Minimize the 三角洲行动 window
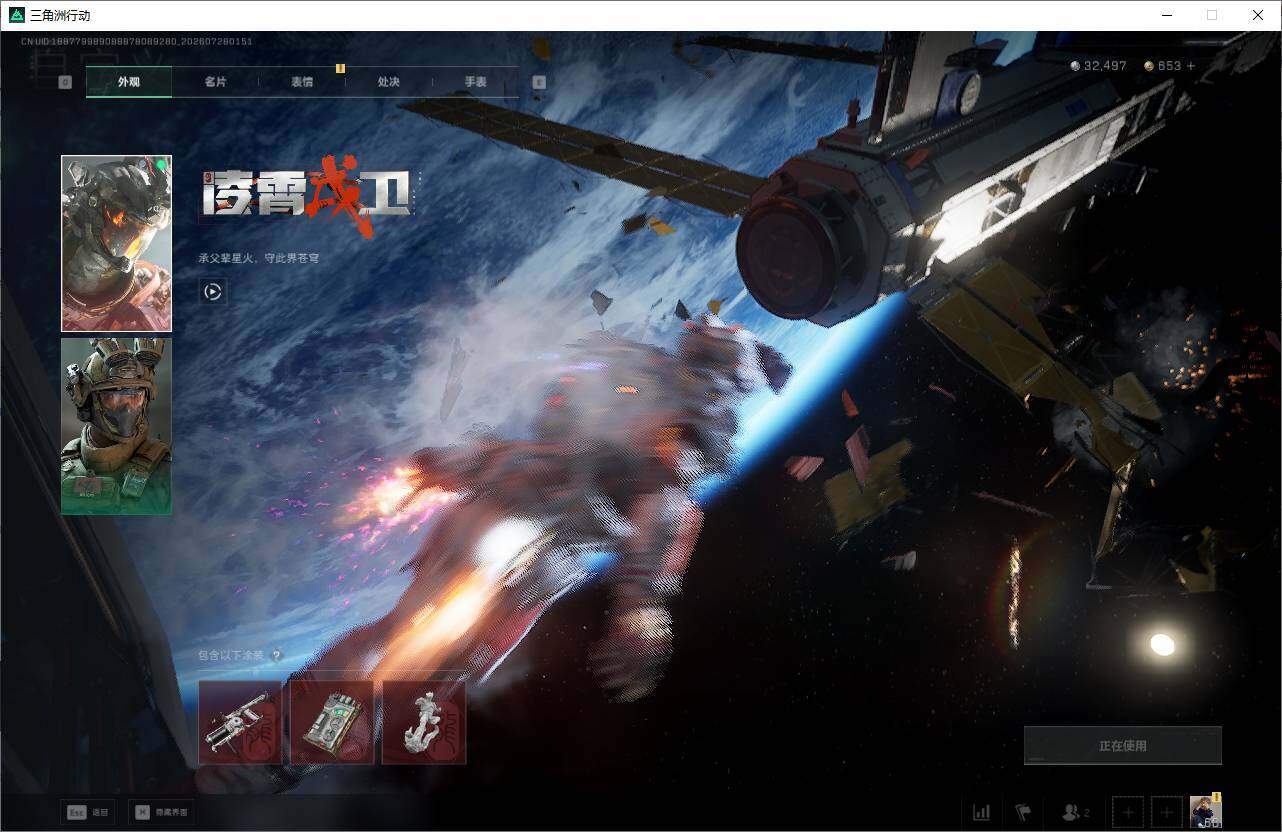The width and height of the screenshot is (1282, 832). (x=1167, y=15)
